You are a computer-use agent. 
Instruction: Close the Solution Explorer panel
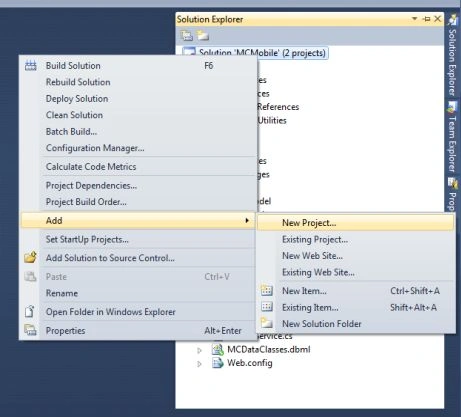pos(438,19)
